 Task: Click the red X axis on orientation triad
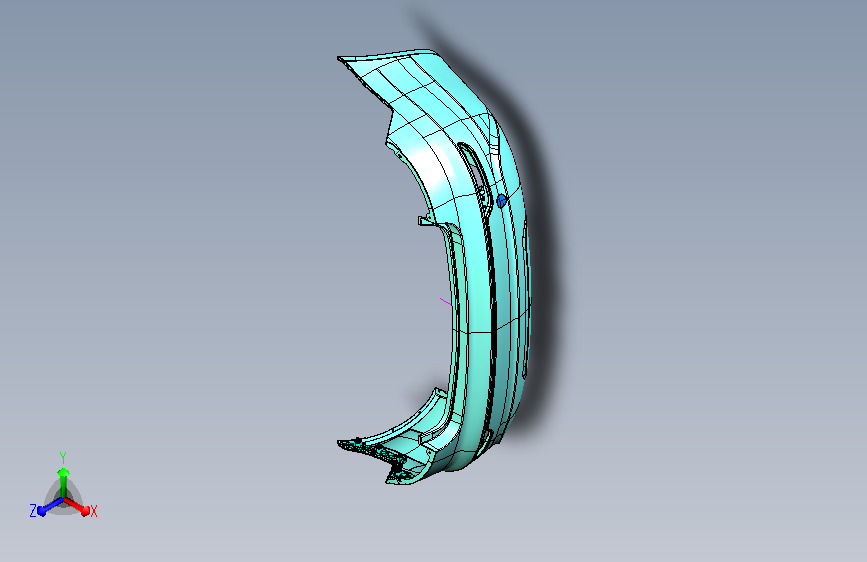click(79, 506)
